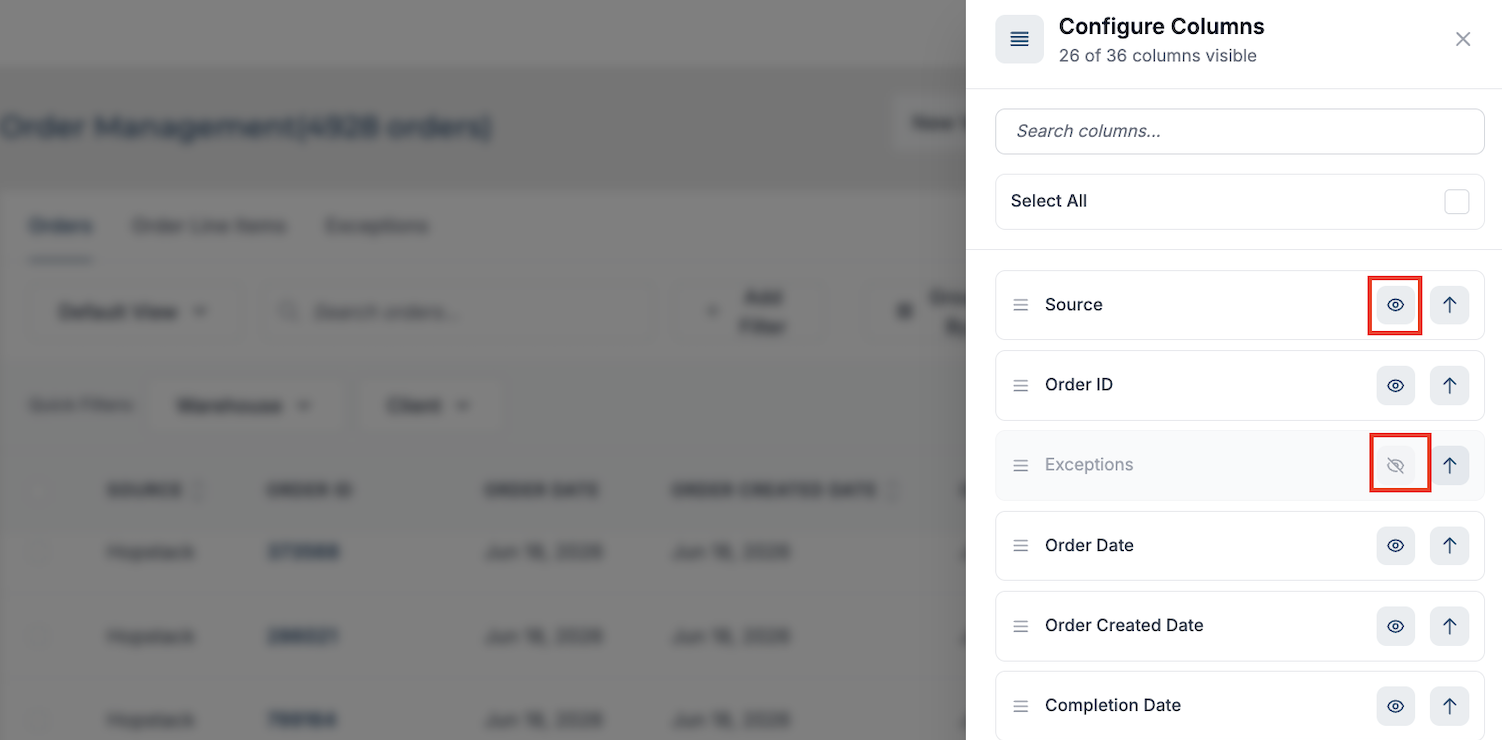This screenshot has height=740, width=1502.
Task: Grab the drag handle next to Source
Action: [x=1021, y=305]
